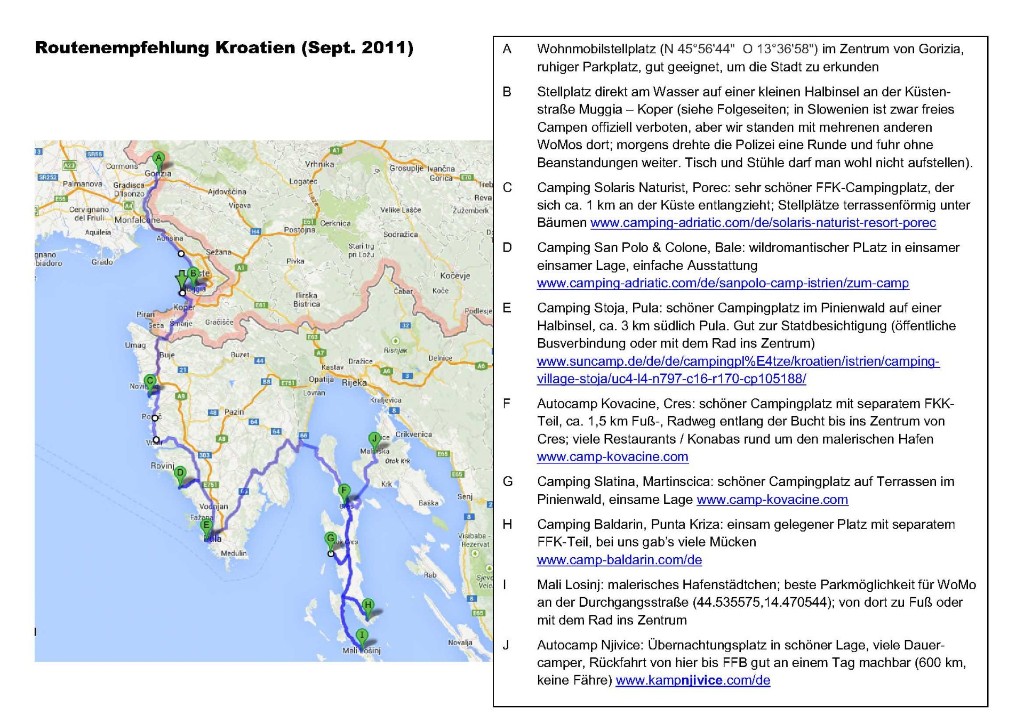This screenshot has height=723, width=1024.
Task: Open the www.camp-baldarin.com/de link
Action: point(619,560)
